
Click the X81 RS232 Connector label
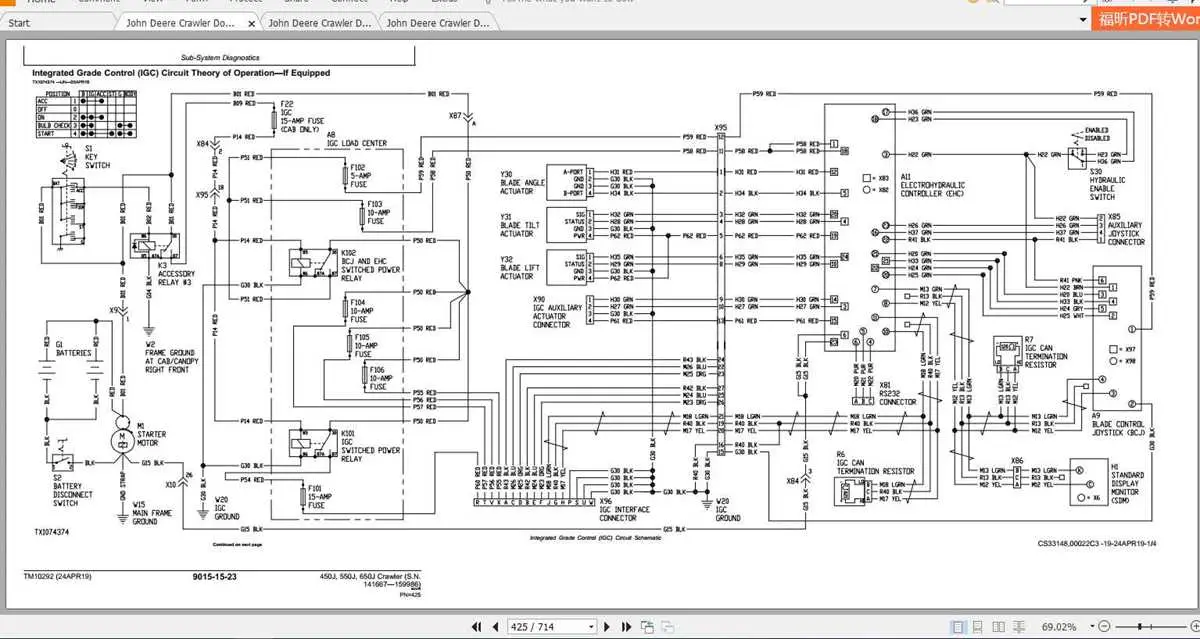coord(897,393)
